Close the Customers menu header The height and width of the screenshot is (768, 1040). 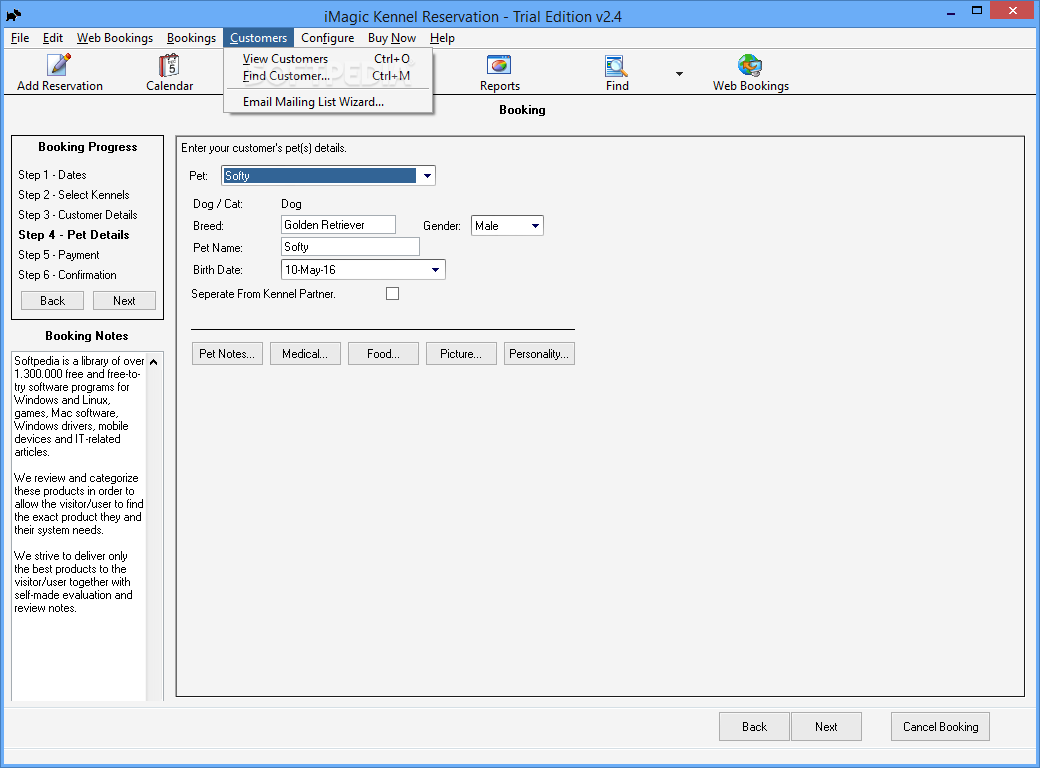pos(258,38)
